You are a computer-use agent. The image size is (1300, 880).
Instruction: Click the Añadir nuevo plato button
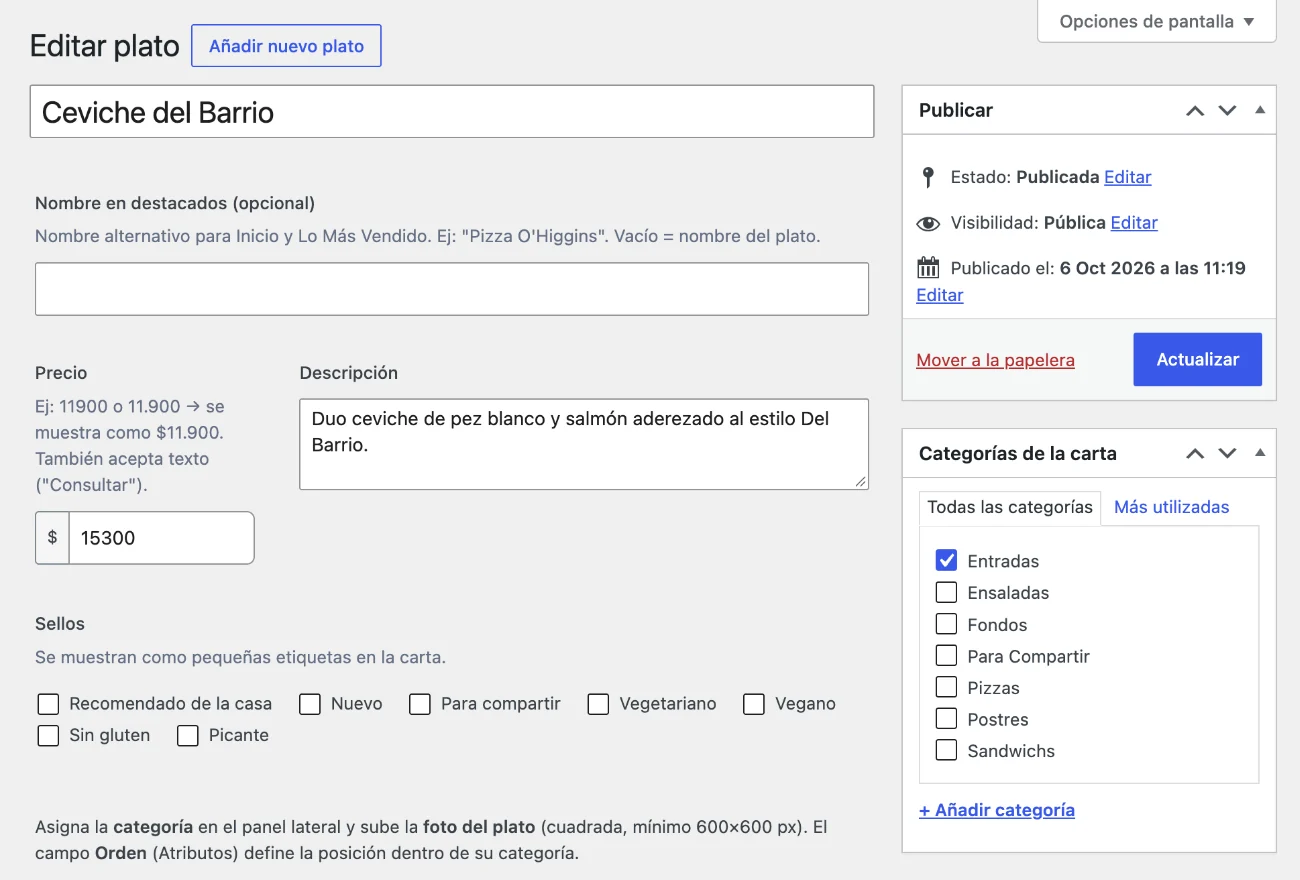(x=286, y=46)
